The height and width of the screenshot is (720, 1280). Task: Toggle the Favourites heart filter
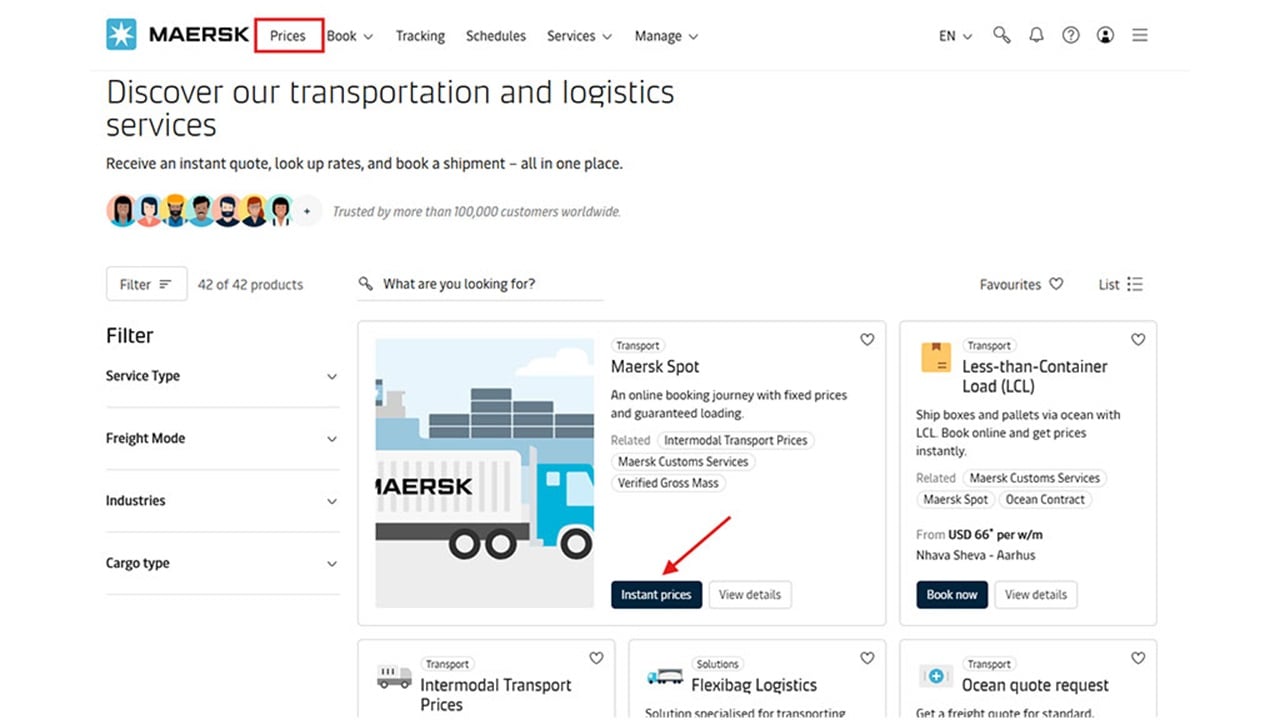pos(1056,284)
